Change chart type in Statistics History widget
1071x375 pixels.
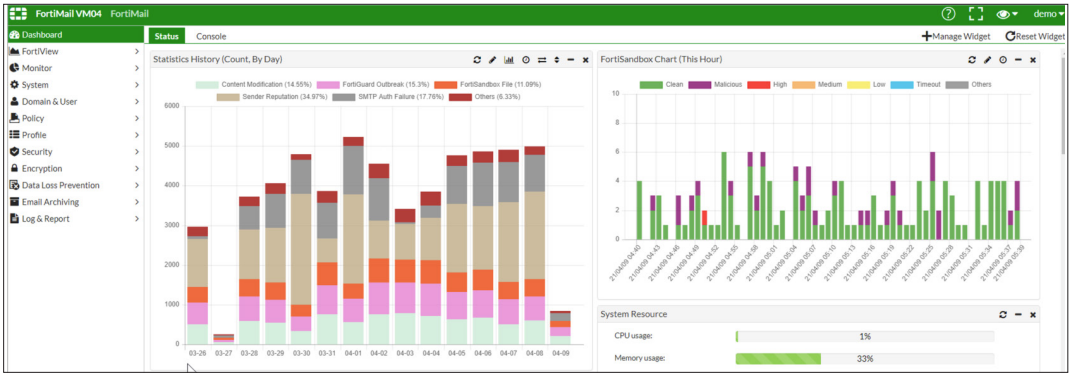coord(509,60)
